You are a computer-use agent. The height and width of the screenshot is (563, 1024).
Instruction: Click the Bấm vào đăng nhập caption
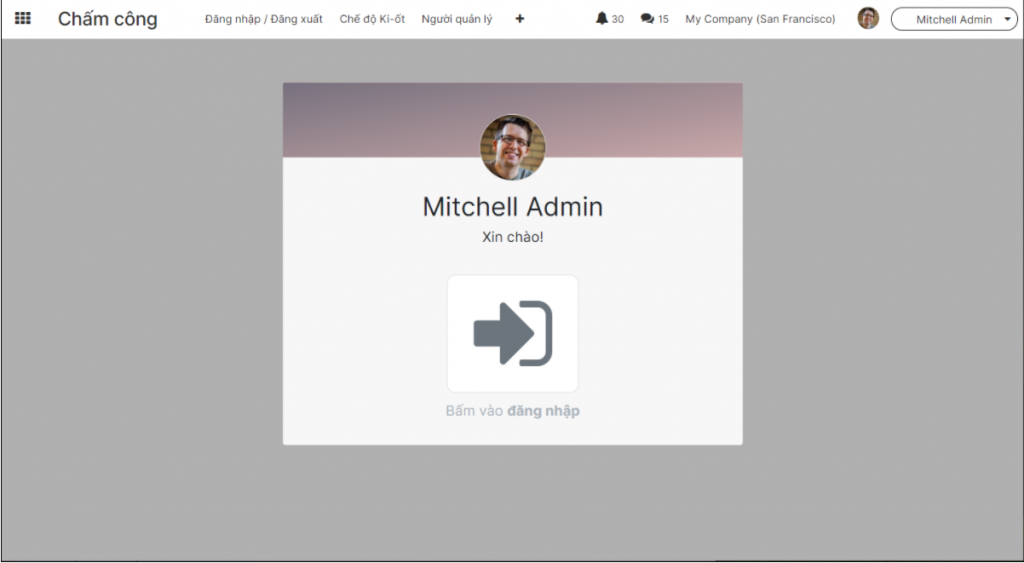click(x=513, y=411)
